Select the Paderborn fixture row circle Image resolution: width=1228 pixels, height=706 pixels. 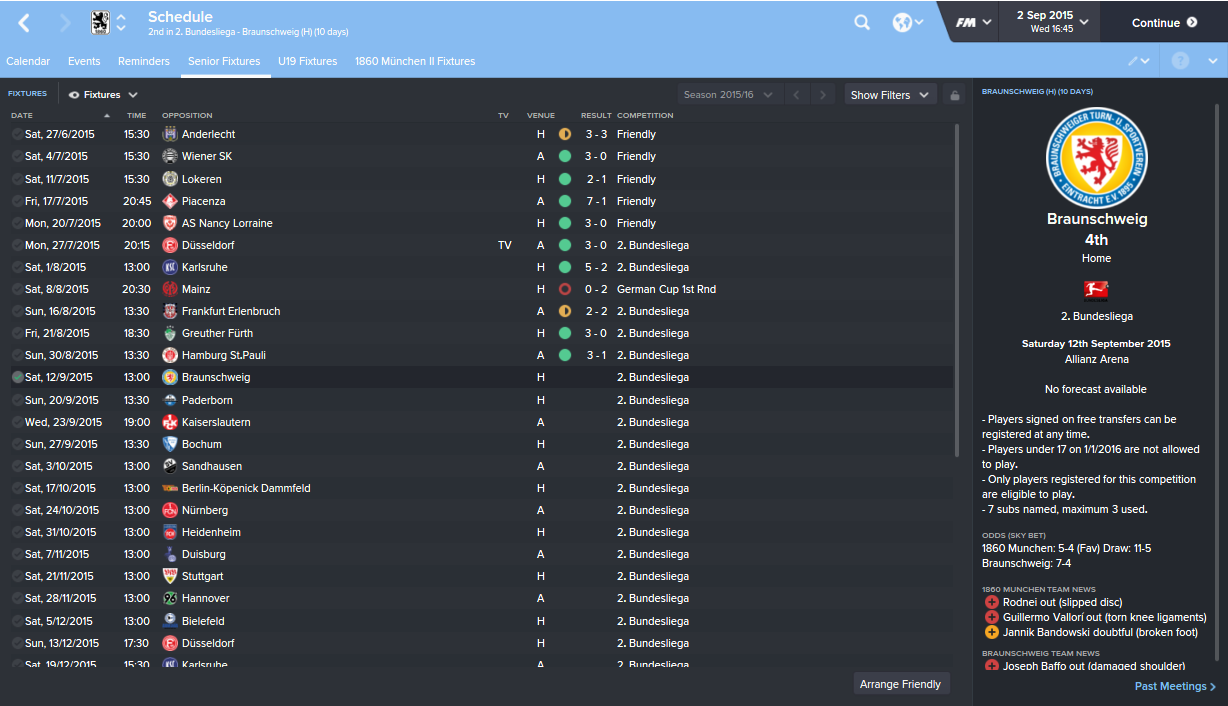(17, 400)
